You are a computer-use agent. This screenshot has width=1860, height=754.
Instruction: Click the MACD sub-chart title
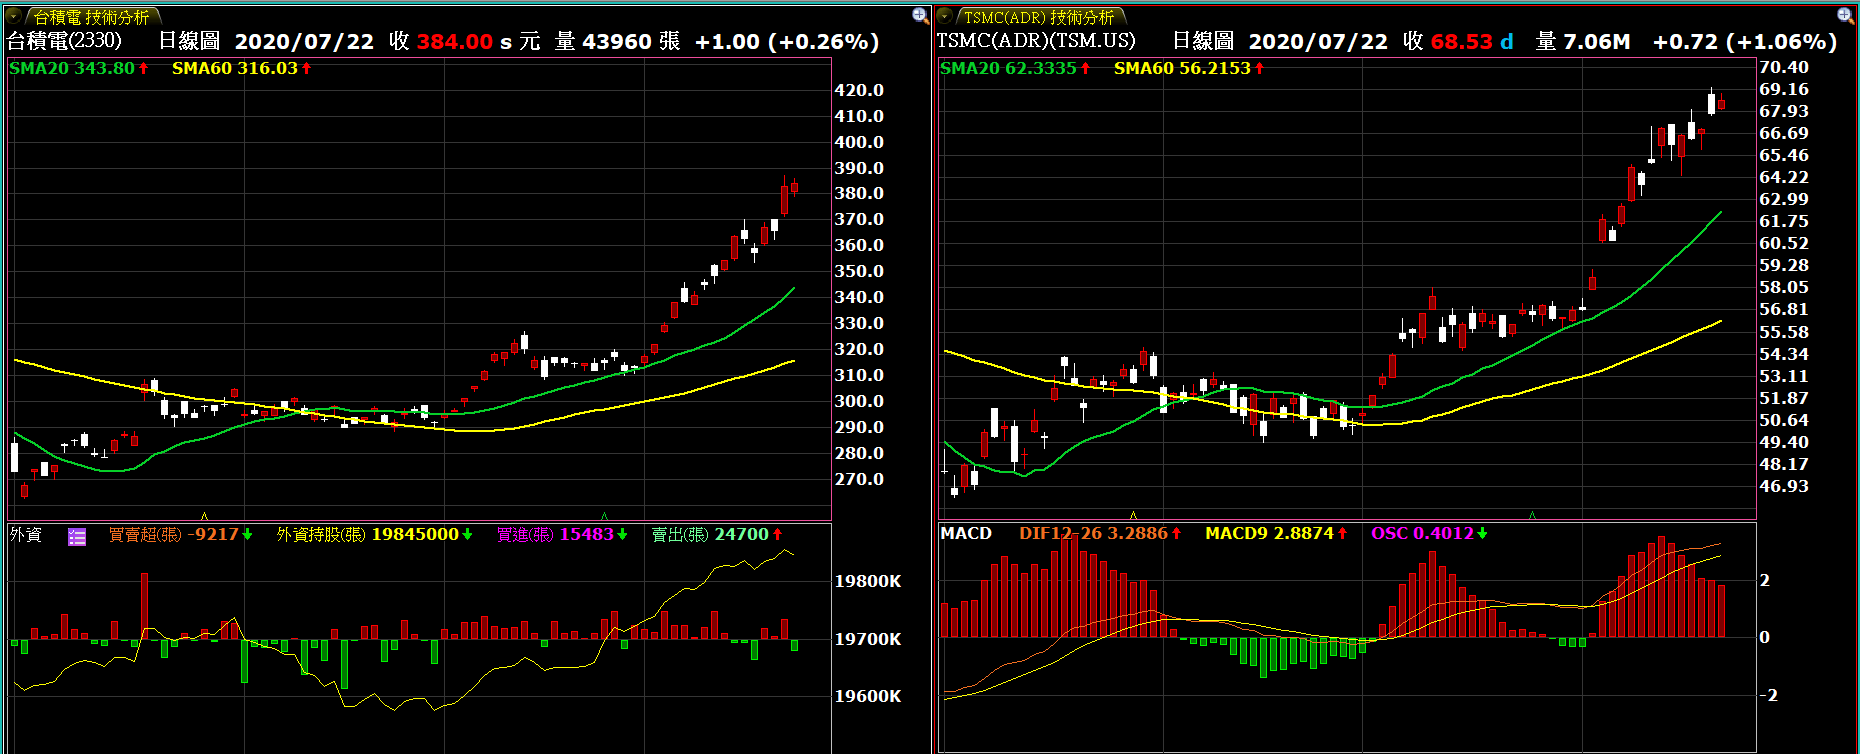pos(966,533)
